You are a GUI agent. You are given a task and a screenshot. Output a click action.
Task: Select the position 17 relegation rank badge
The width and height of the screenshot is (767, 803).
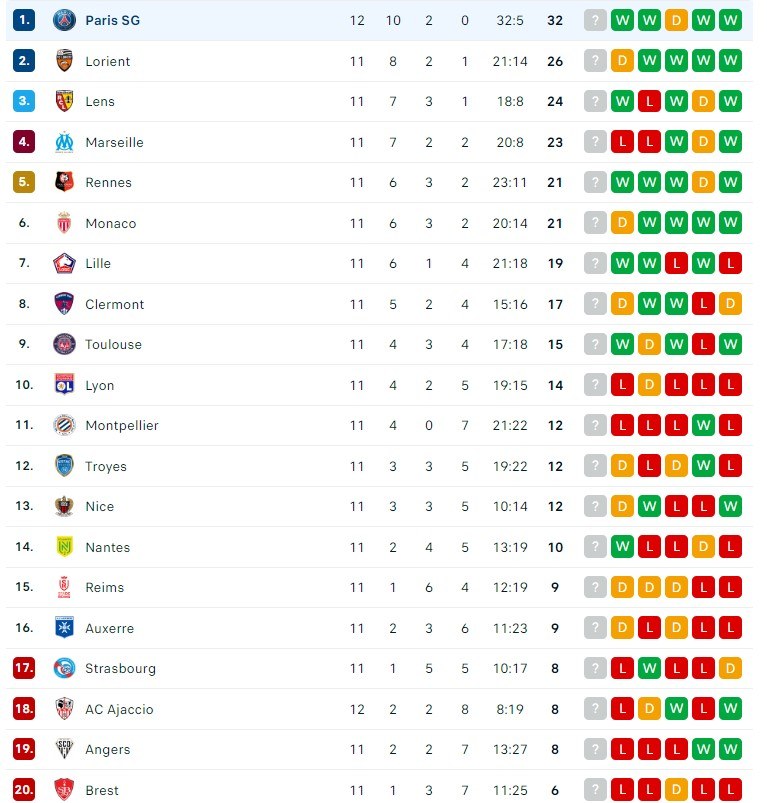click(x=24, y=668)
